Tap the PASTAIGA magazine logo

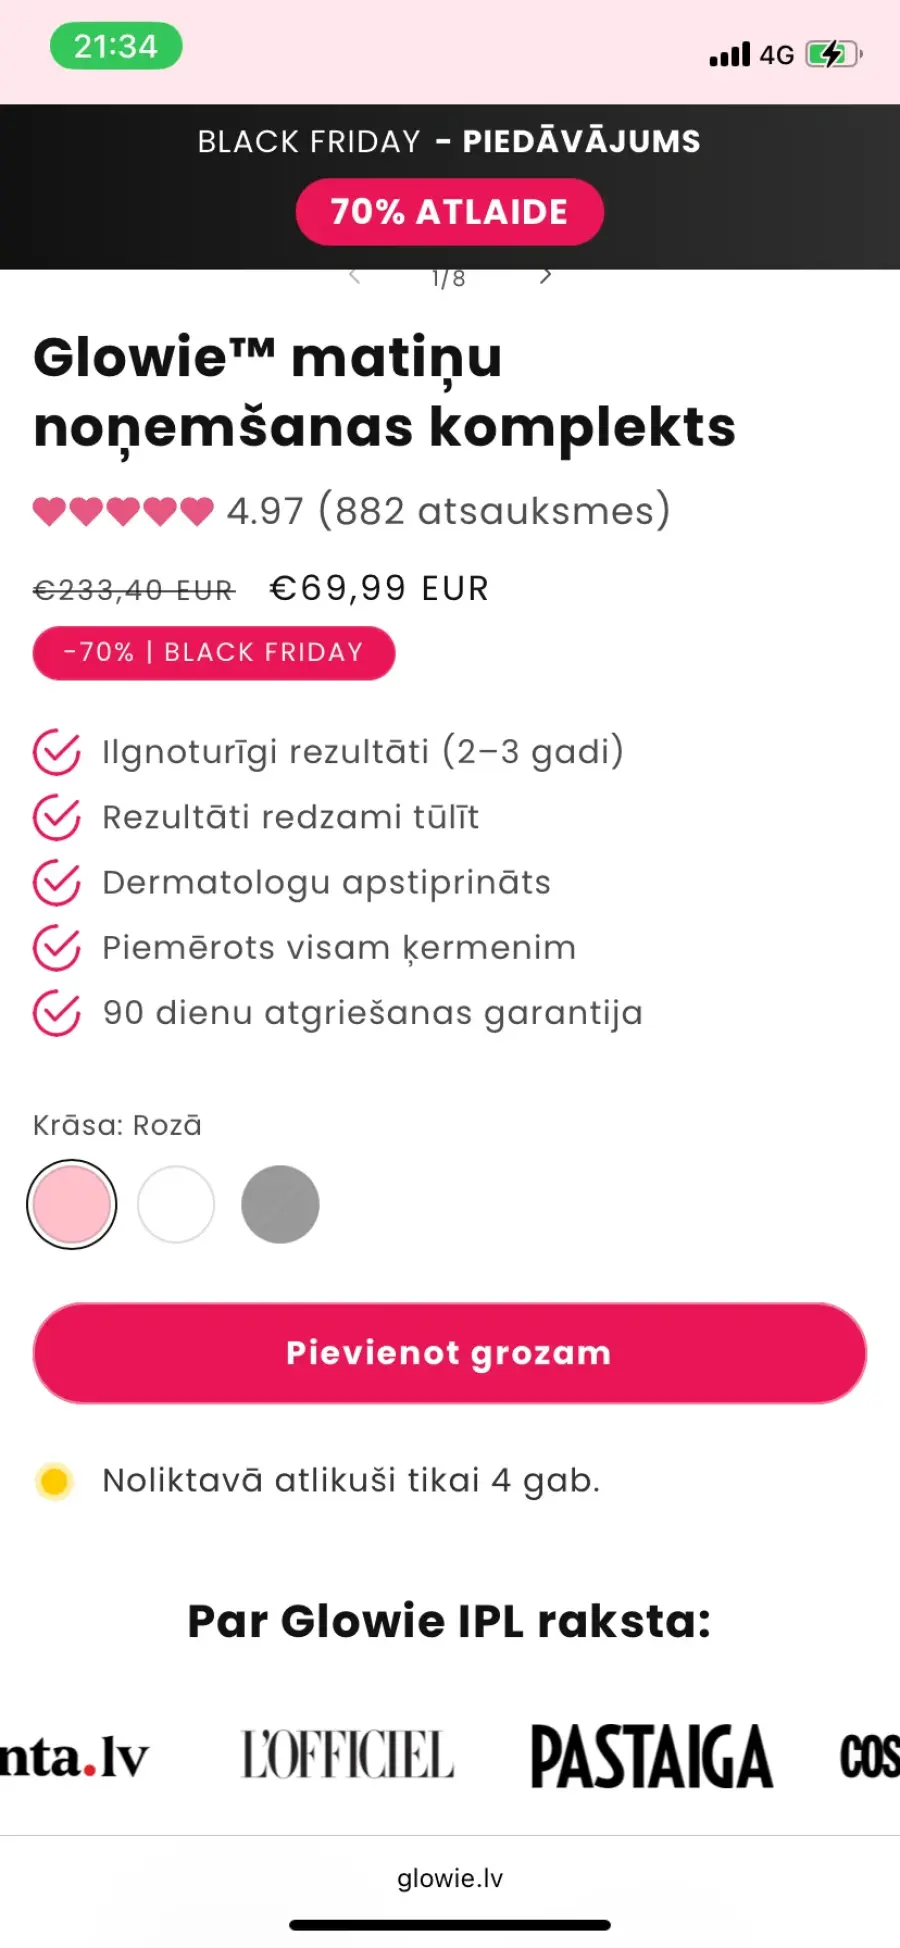click(x=651, y=1756)
